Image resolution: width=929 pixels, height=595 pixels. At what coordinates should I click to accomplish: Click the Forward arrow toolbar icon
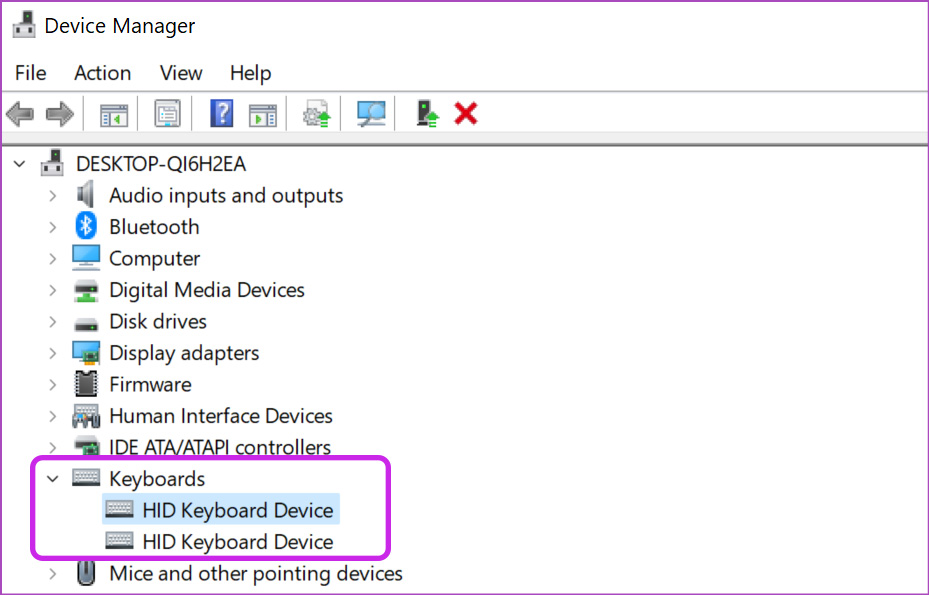tap(60, 113)
